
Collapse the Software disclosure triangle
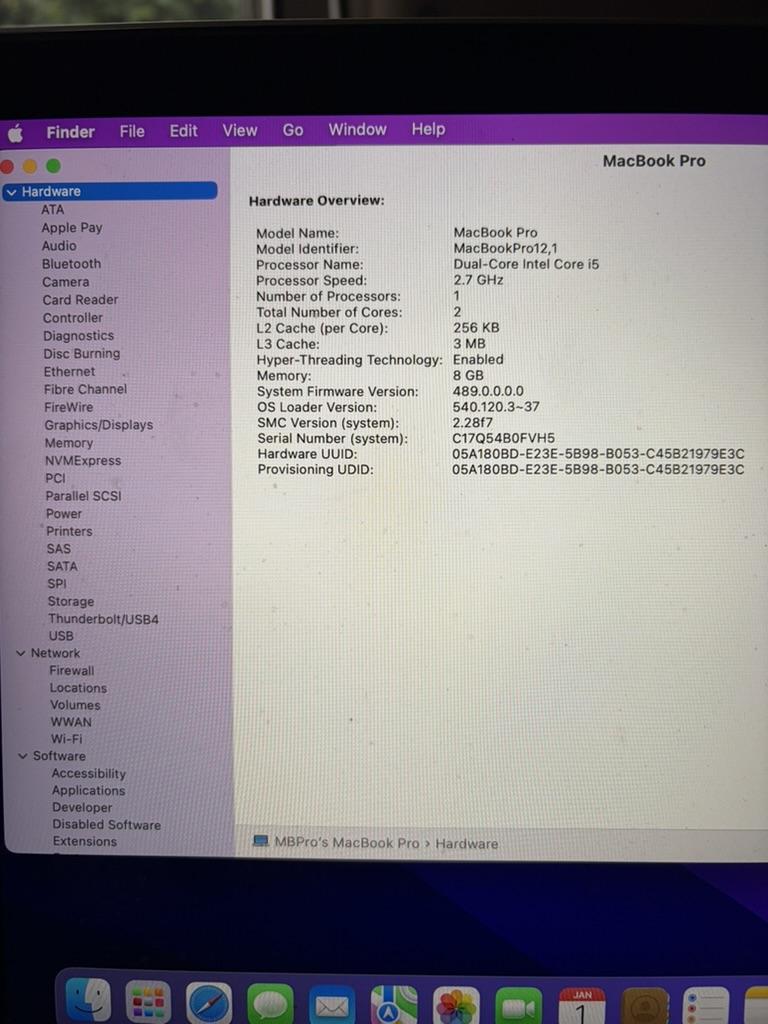pos(23,756)
